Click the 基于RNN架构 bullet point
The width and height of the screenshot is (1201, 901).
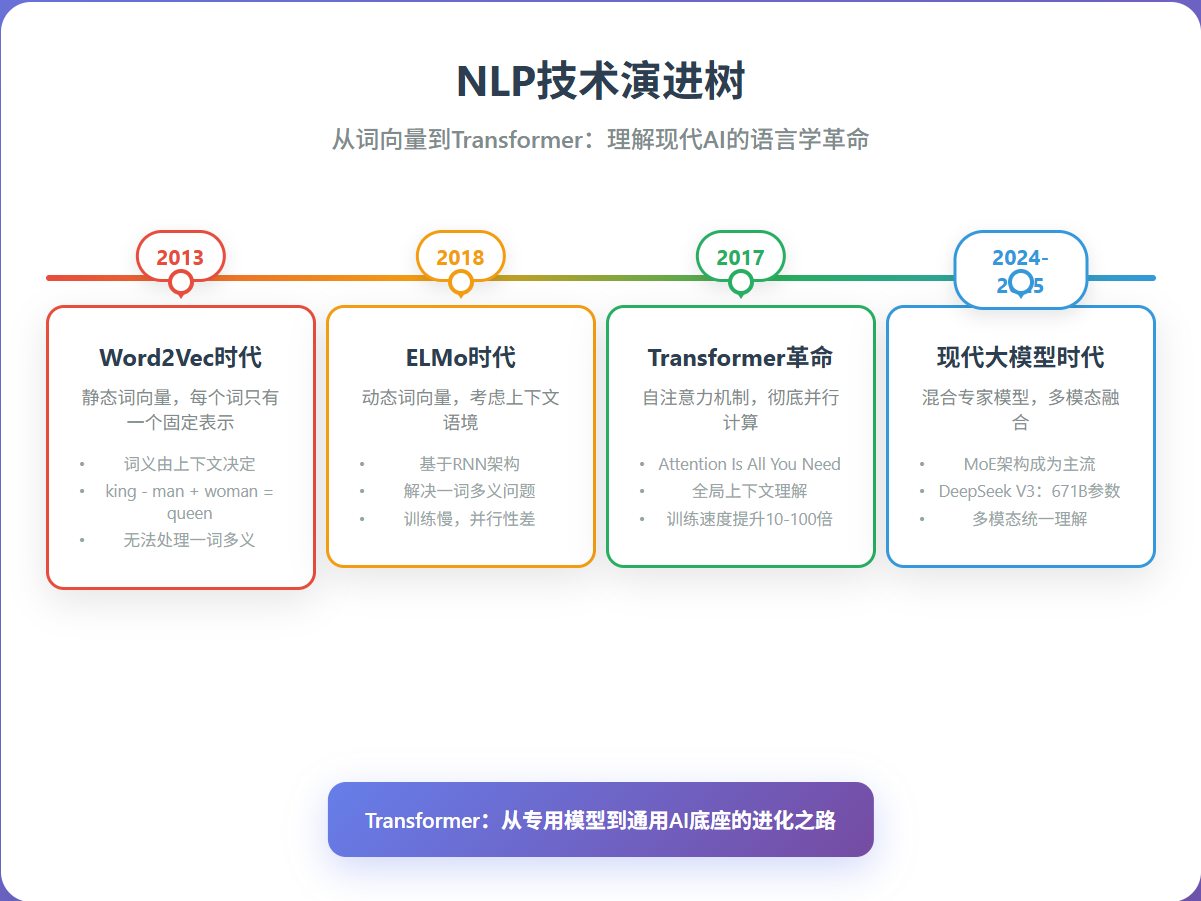465,463
